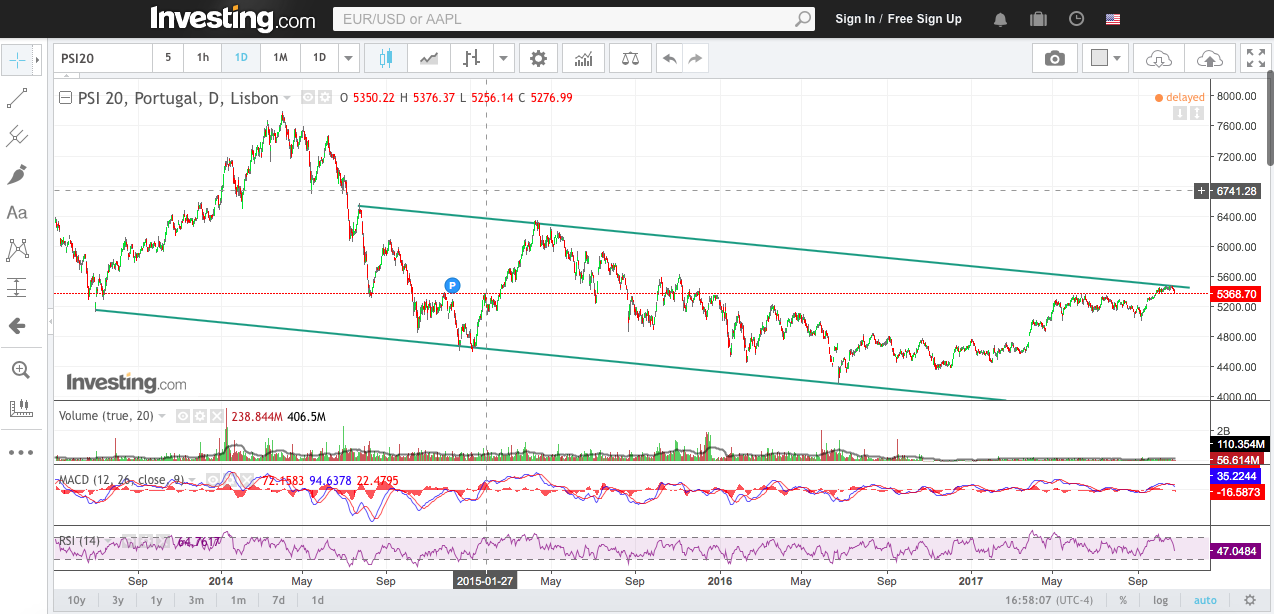Select the trend line drawing tool
Viewport: 1274px width, 614px height.
point(17,98)
